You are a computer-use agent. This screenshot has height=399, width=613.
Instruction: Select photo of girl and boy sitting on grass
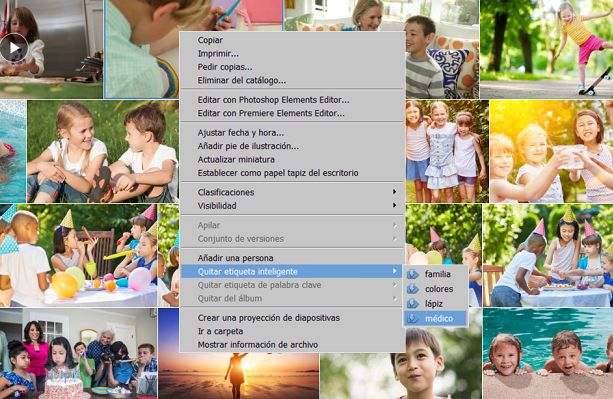pyautogui.click(x=103, y=151)
